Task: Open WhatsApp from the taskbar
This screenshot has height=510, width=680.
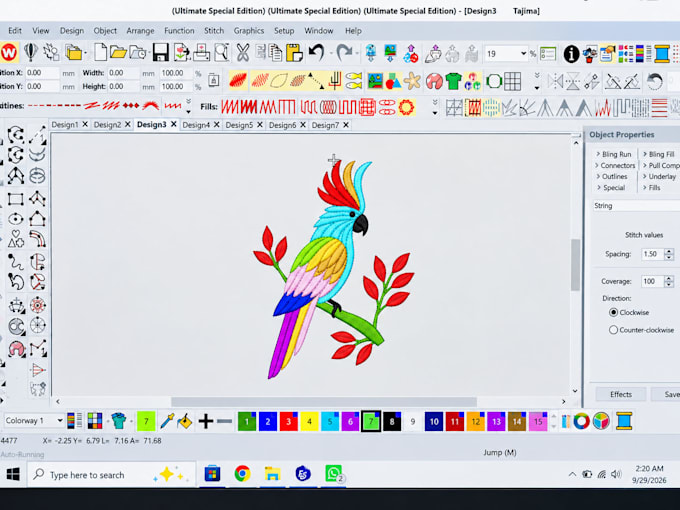Action: click(x=333, y=474)
